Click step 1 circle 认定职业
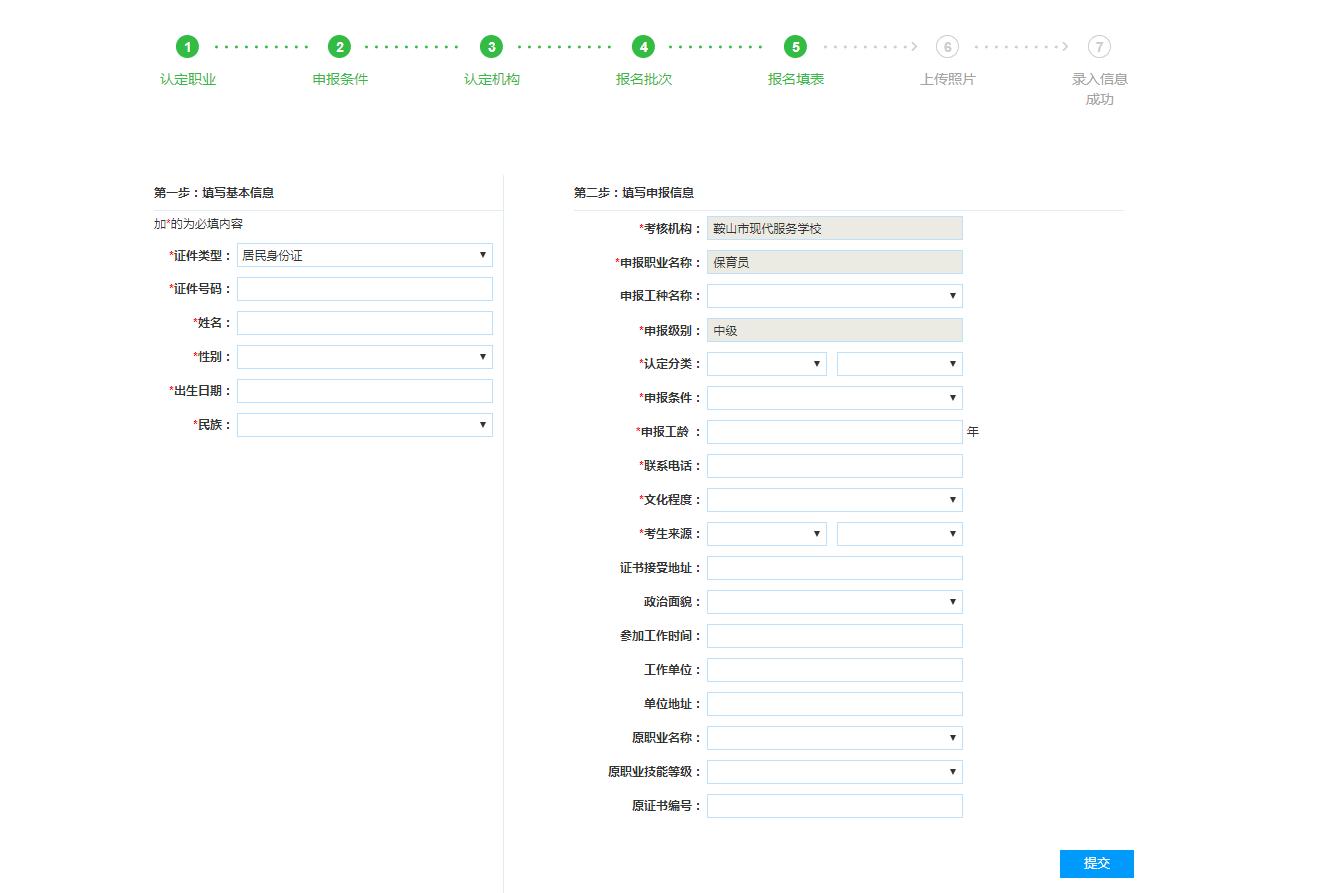Screen dimensions: 1320x893 pos(187,47)
